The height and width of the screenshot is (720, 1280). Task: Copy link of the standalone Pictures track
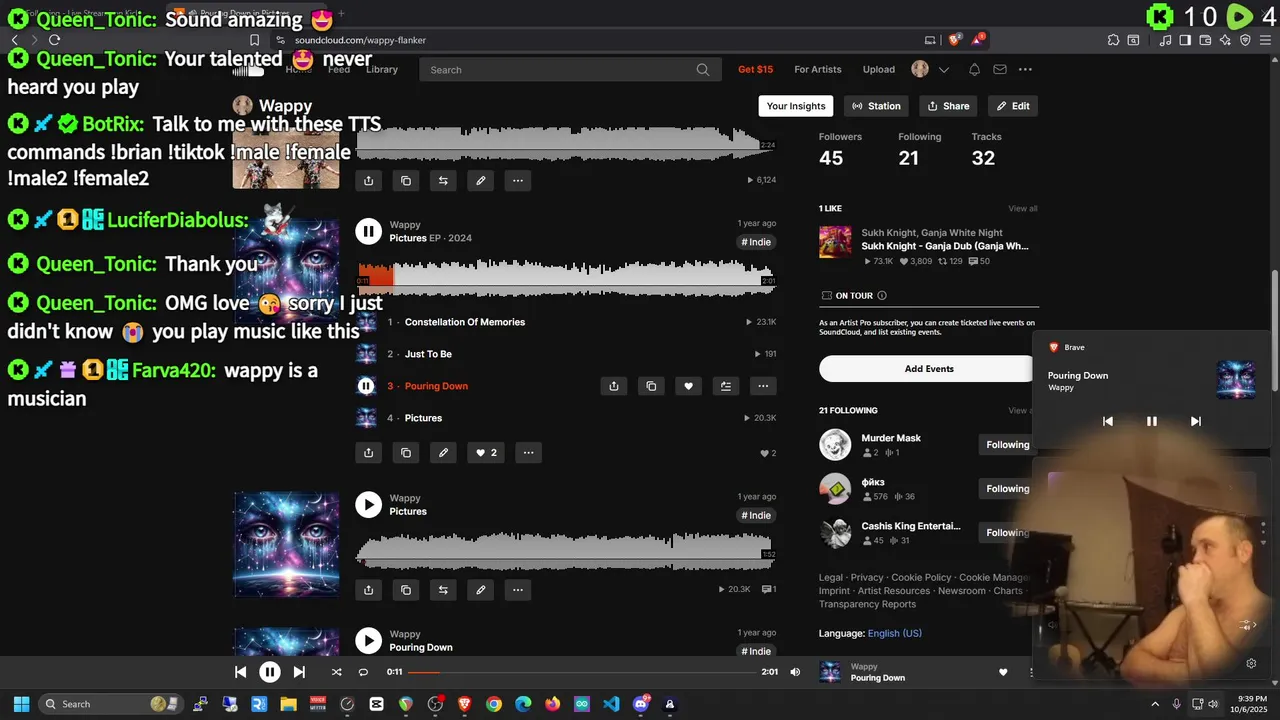coord(405,590)
